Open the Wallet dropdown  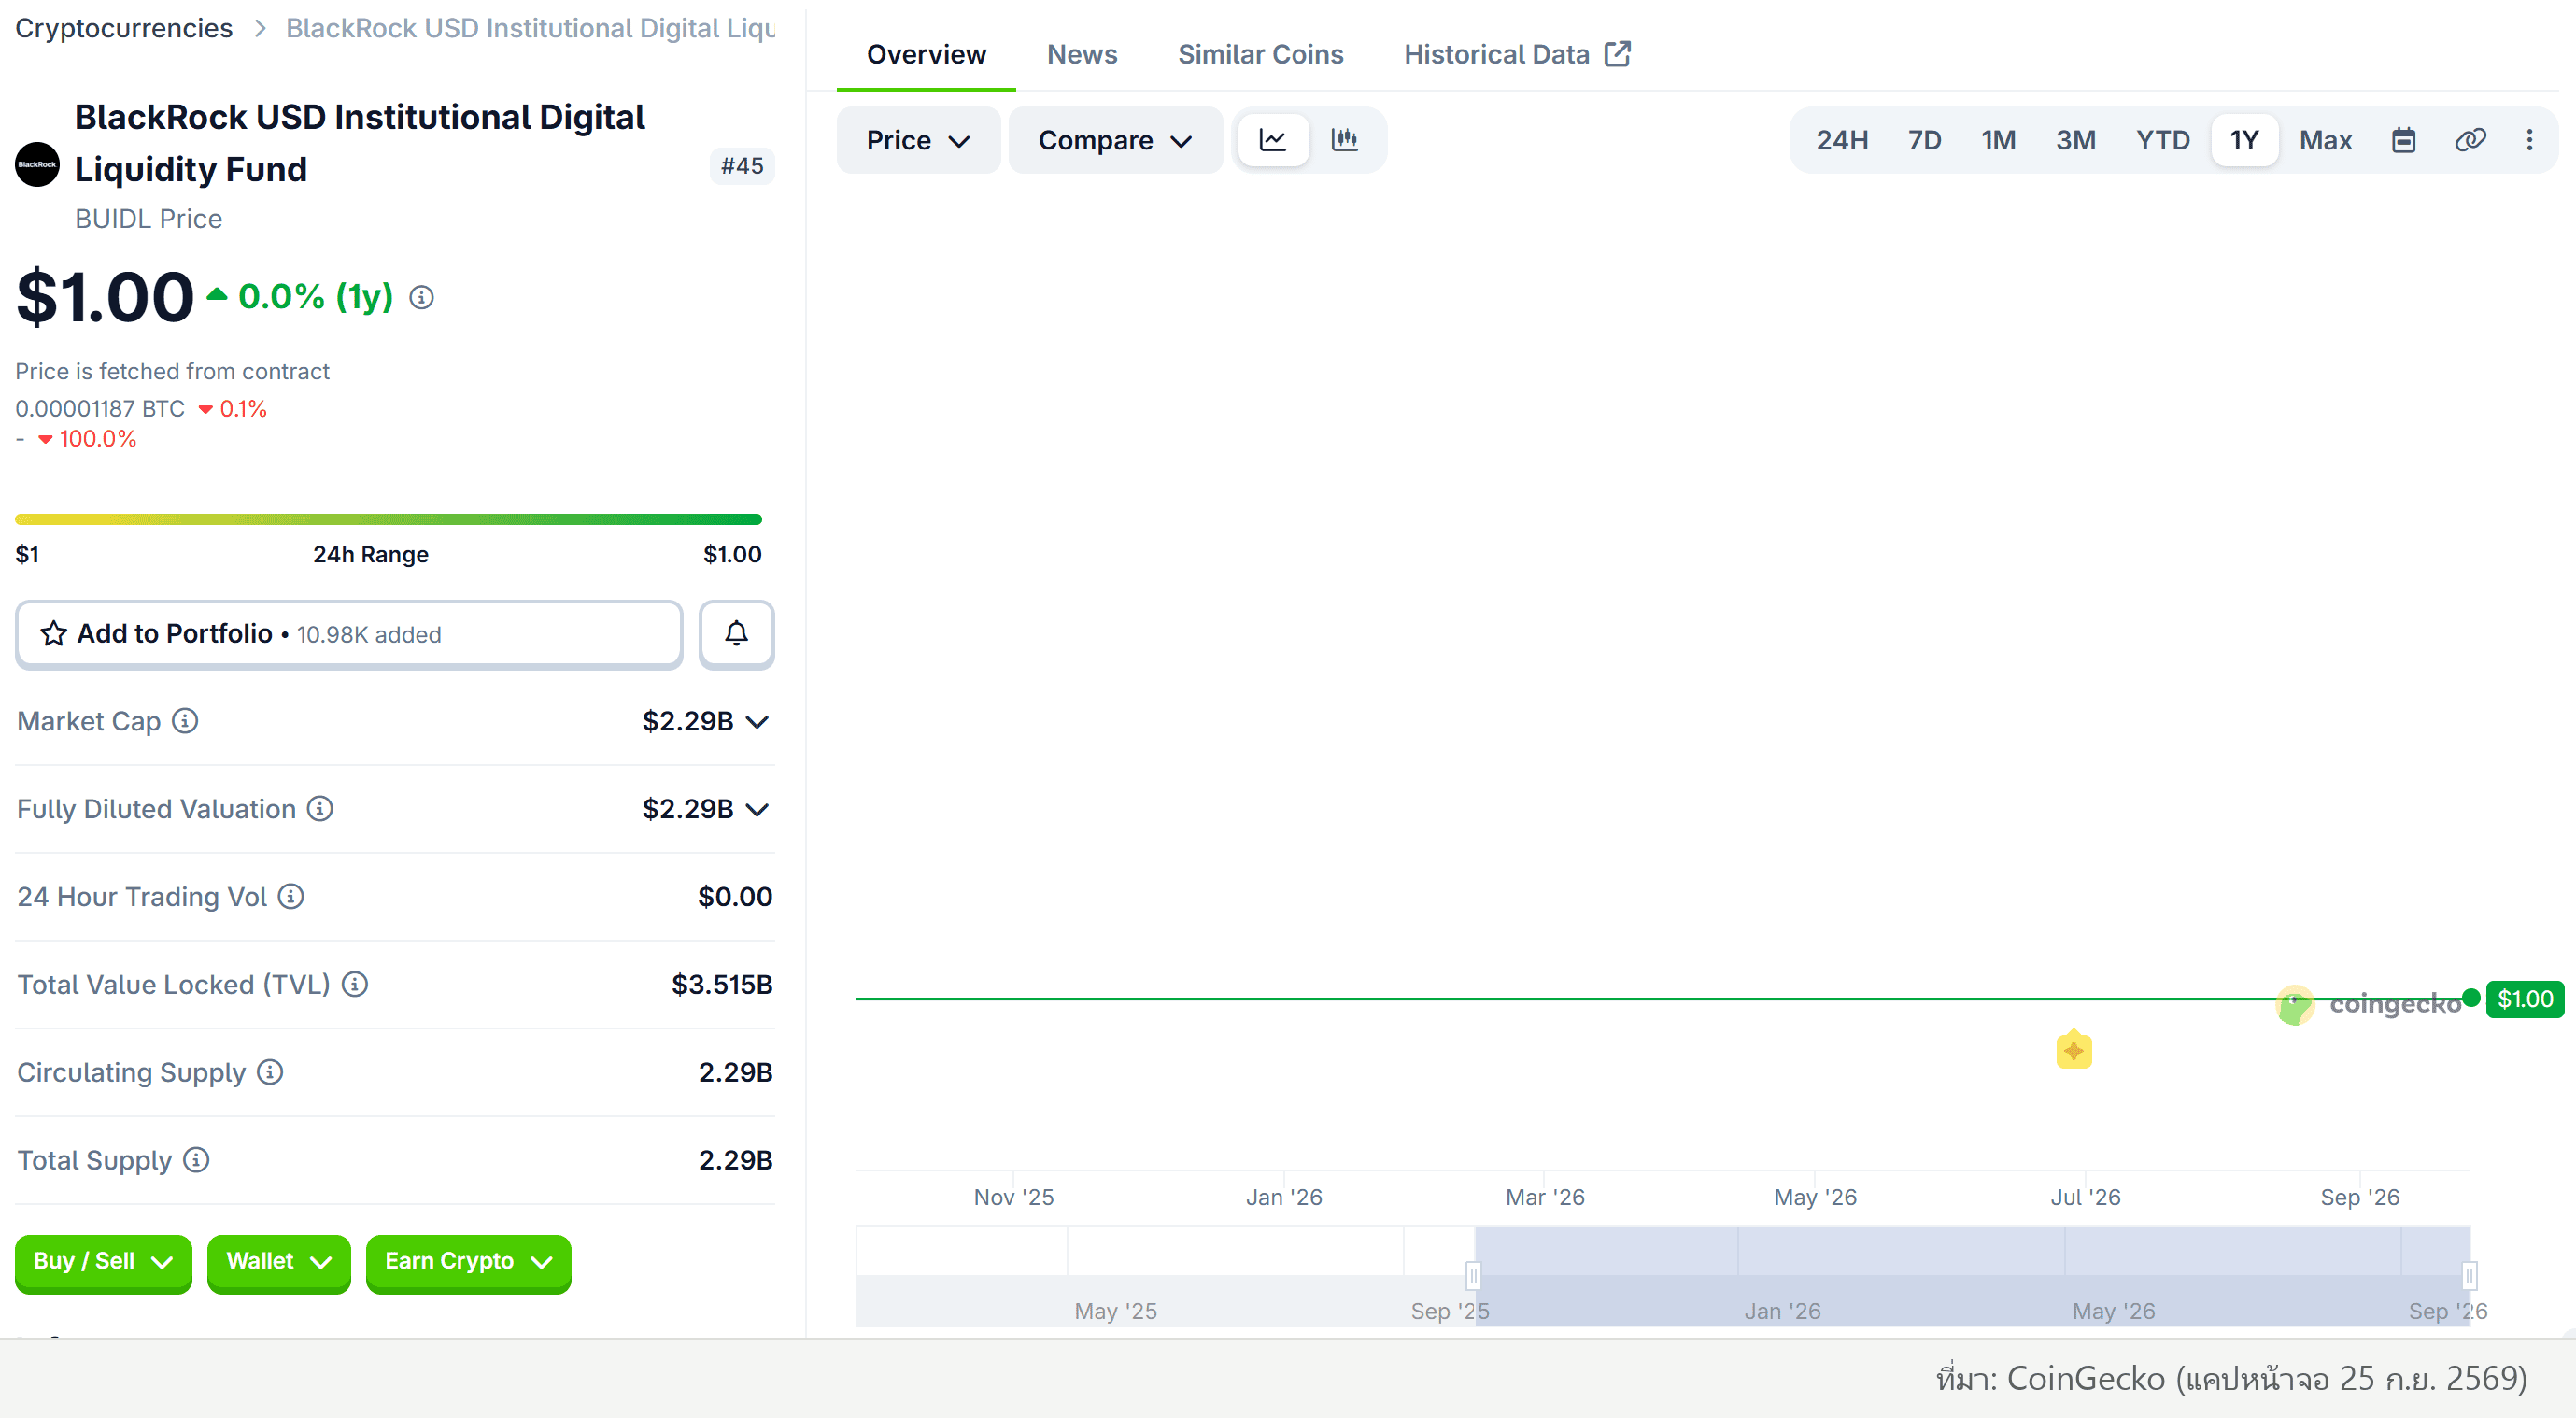click(x=279, y=1262)
